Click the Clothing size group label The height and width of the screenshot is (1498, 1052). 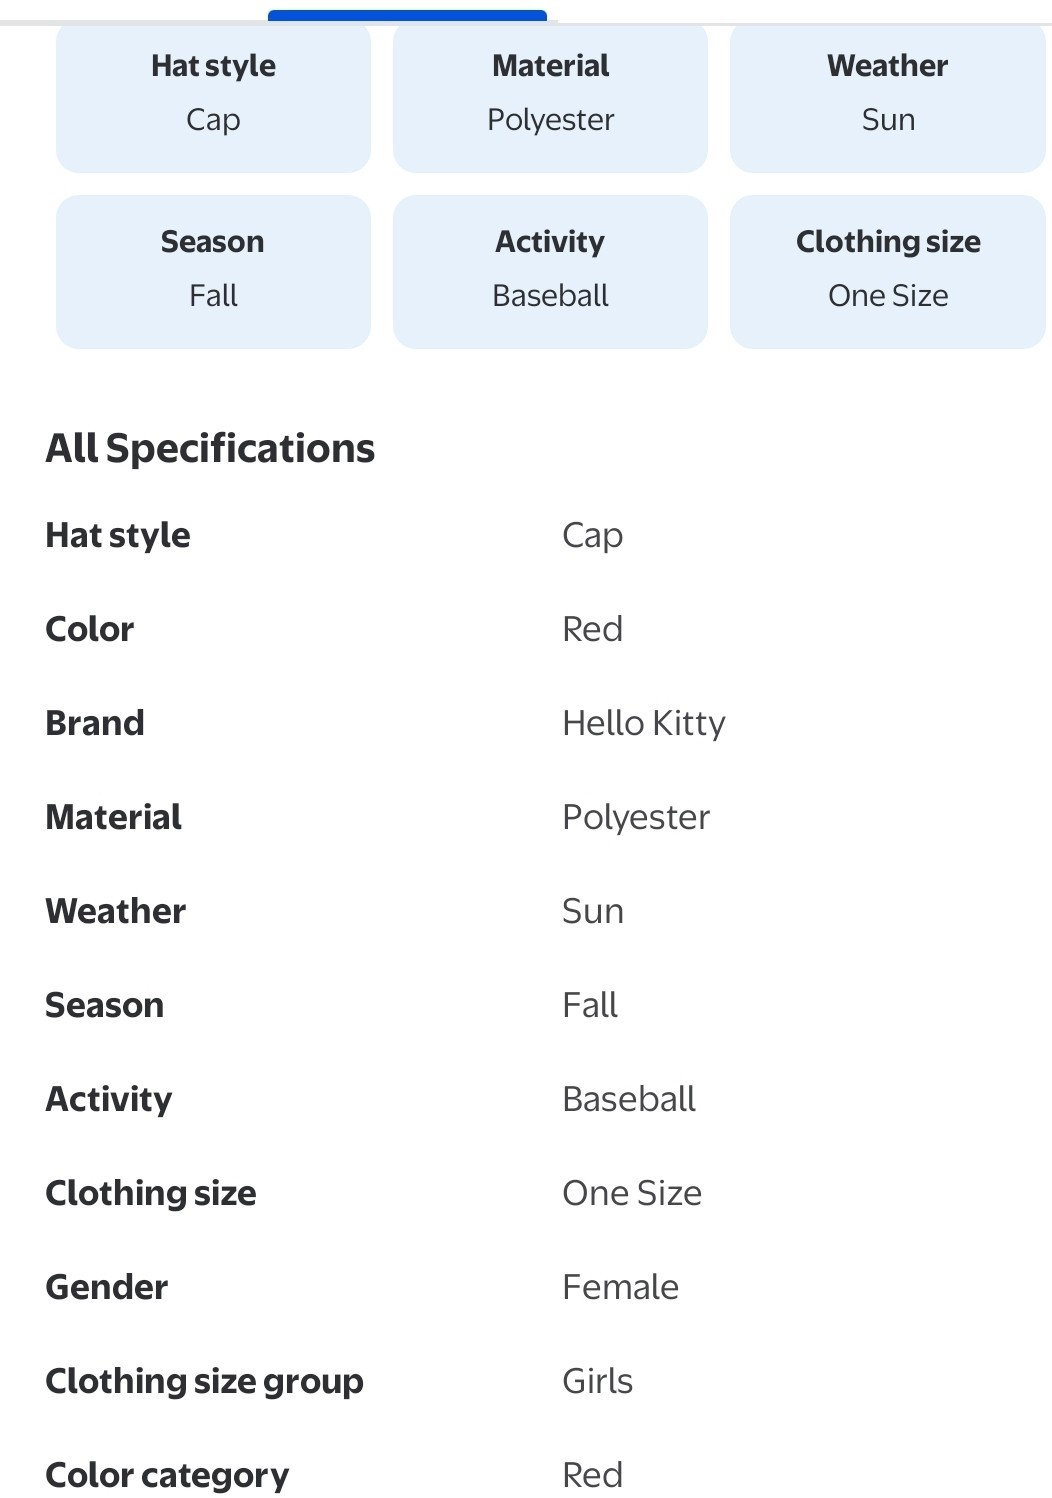204,1381
